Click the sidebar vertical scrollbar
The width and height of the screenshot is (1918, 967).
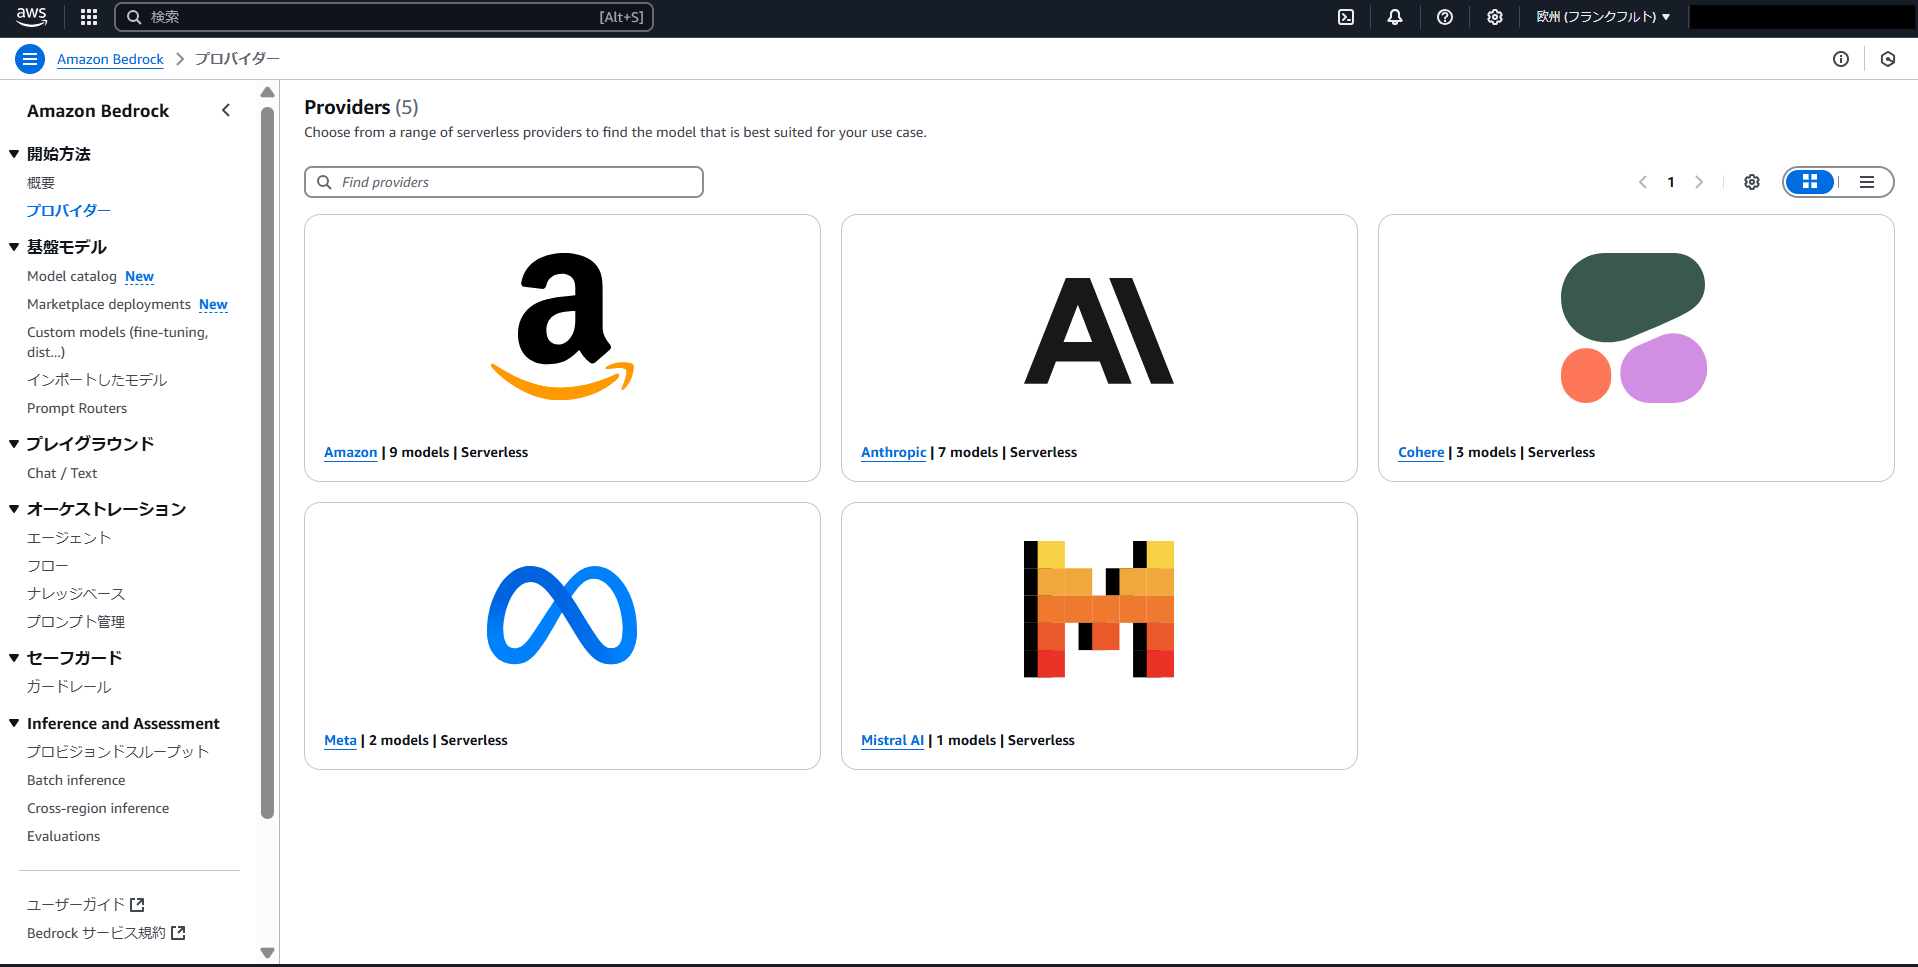pyautogui.click(x=267, y=462)
